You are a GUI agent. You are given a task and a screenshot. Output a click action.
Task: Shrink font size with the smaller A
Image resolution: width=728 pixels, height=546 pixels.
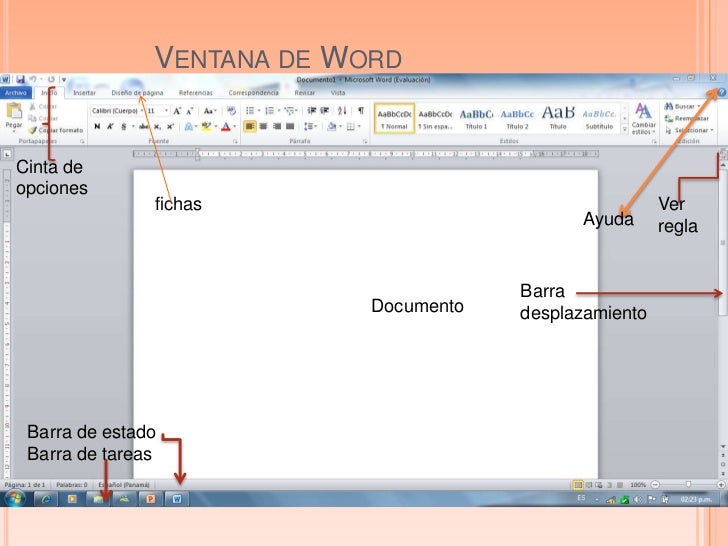point(189,111)
